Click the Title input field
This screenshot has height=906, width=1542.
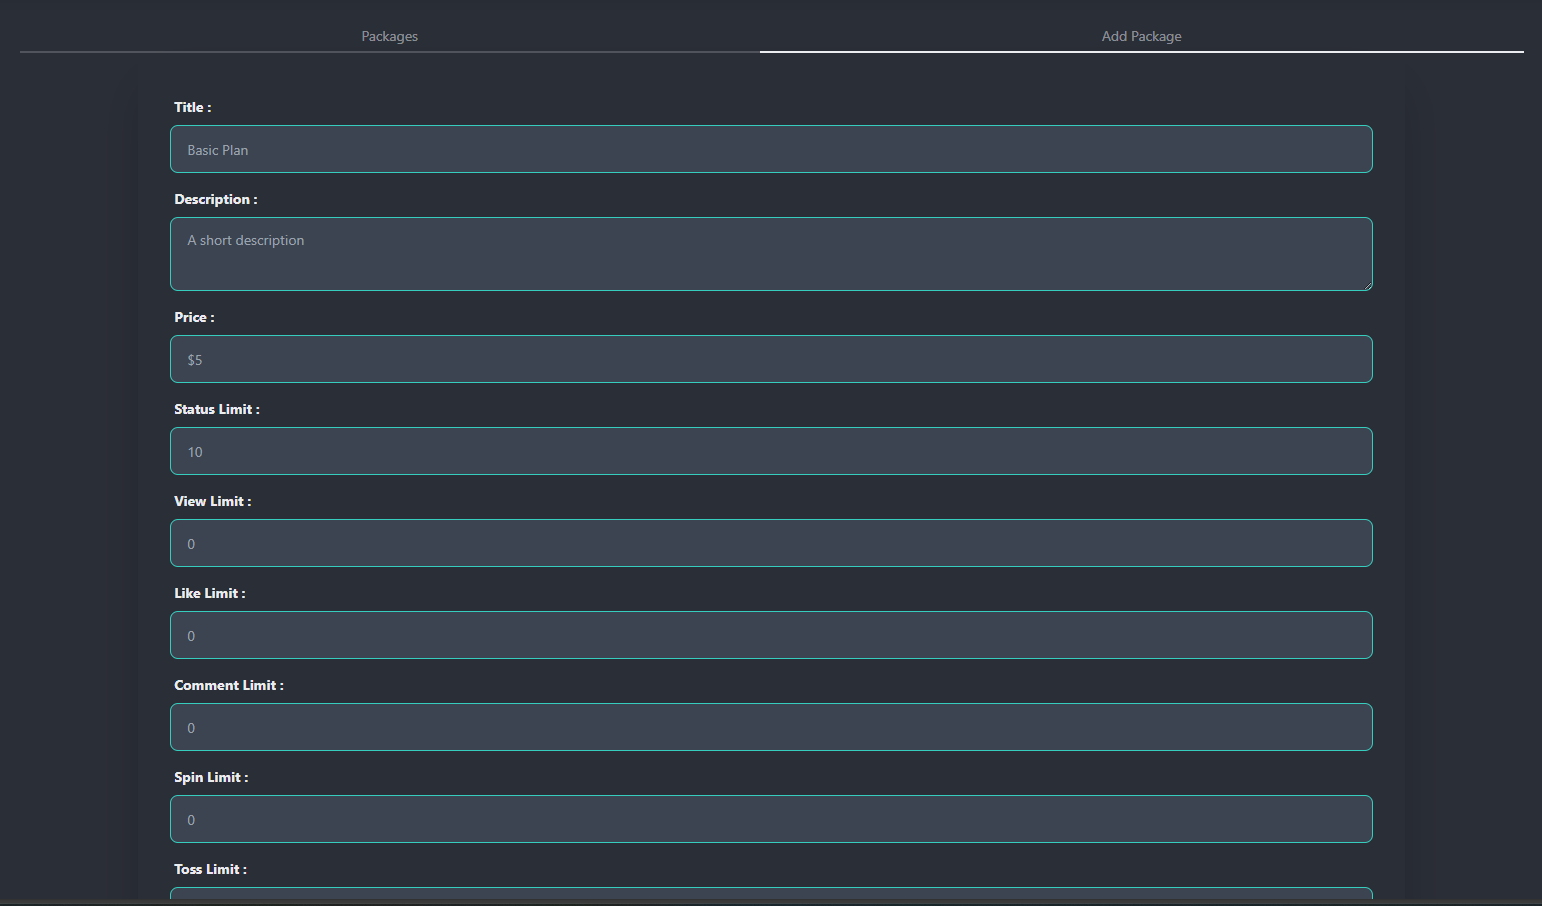(x=770, y=149)
